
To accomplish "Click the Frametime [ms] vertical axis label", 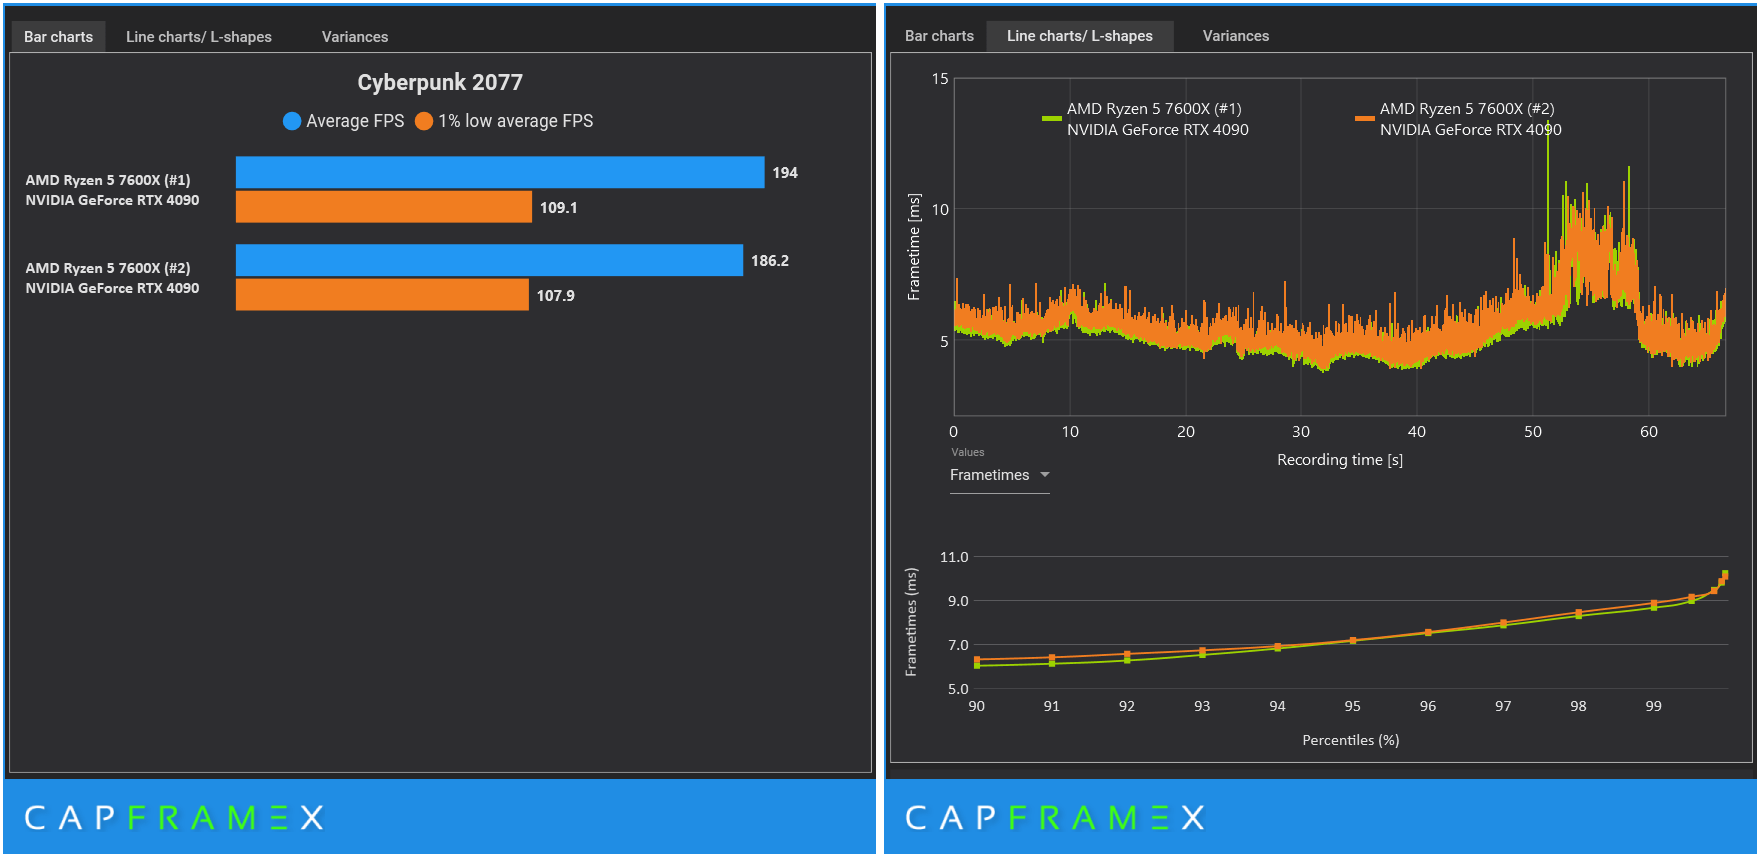I will (x=913, y=247).
